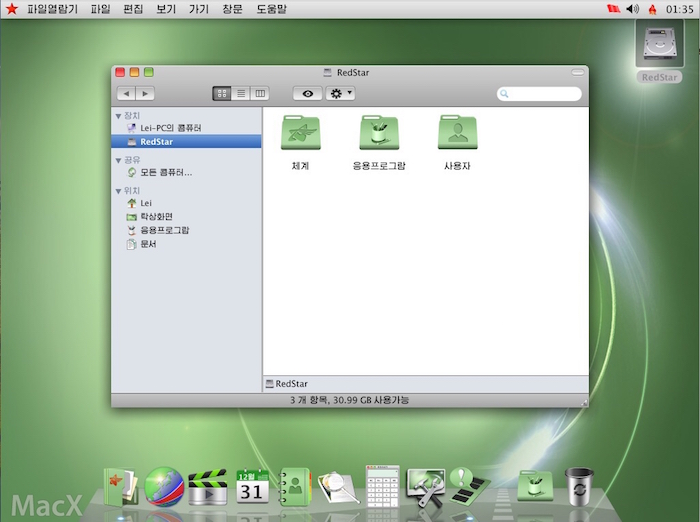Viewport: 700px width, 522px height.
Task: Open the 사용자 users folder
Action: tap(458, 133)
